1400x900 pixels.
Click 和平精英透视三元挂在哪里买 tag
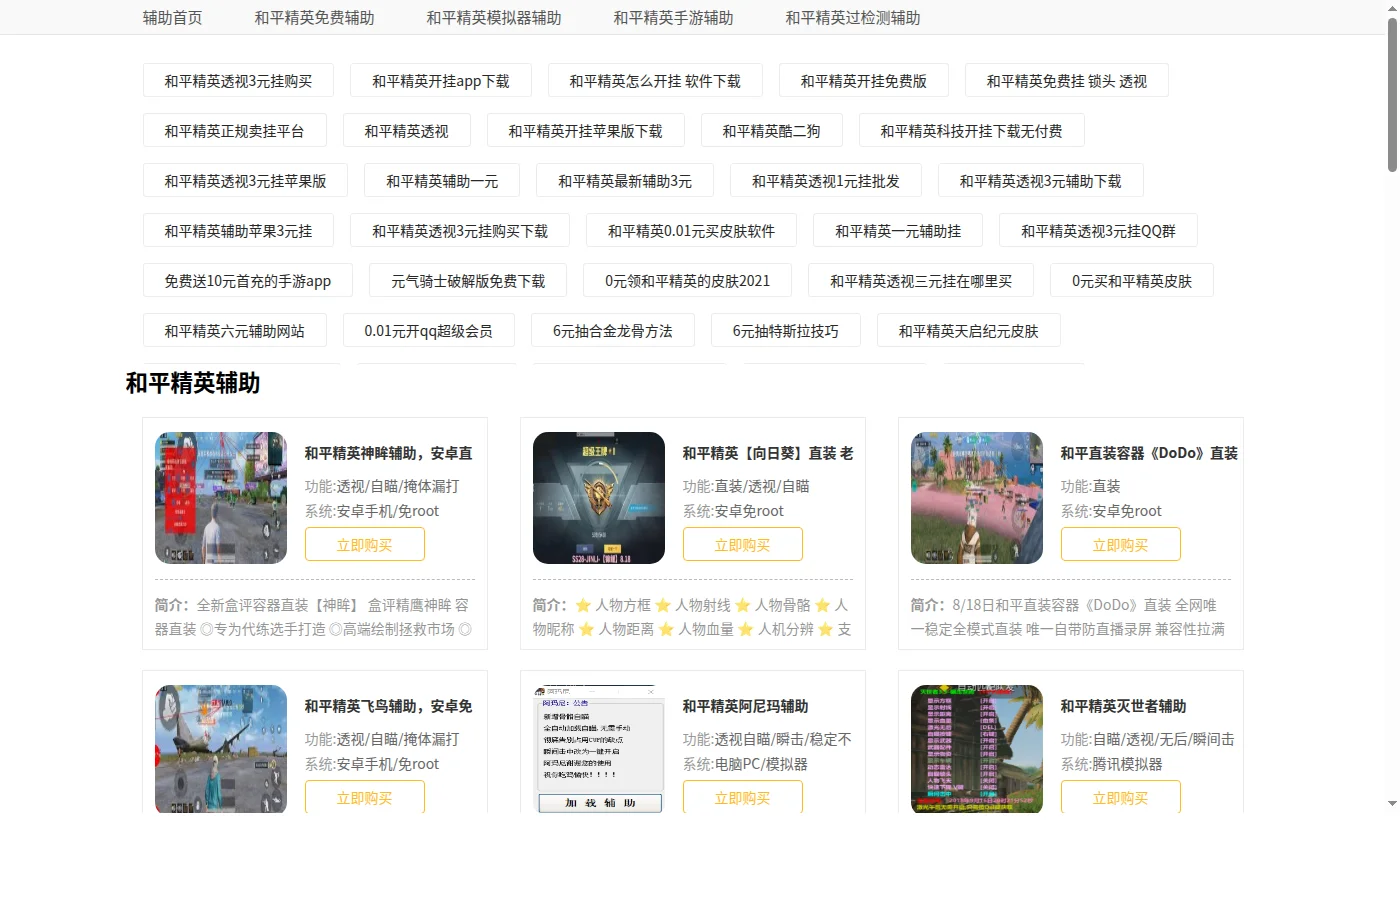(921, 281)
